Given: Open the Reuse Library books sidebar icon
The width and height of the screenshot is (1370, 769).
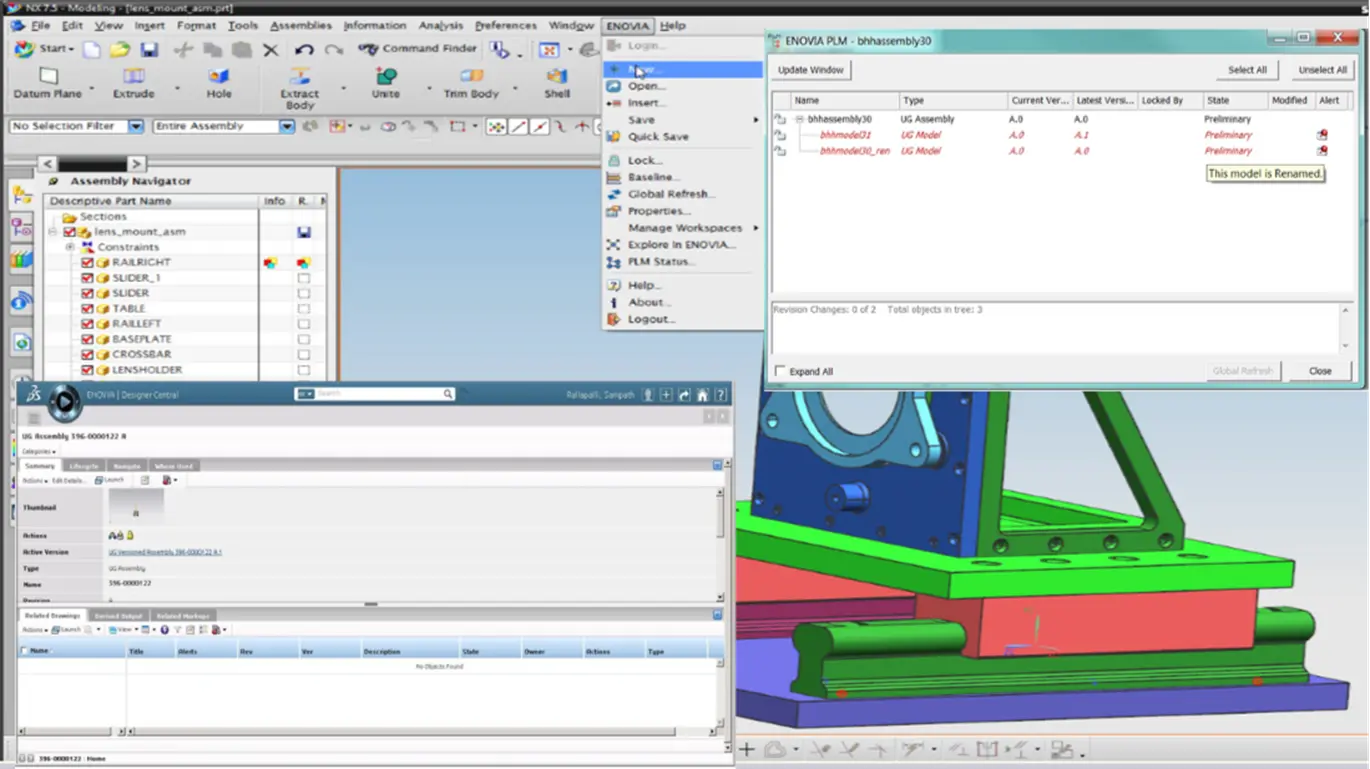Looking at the screenshot, I should [22, 261].
